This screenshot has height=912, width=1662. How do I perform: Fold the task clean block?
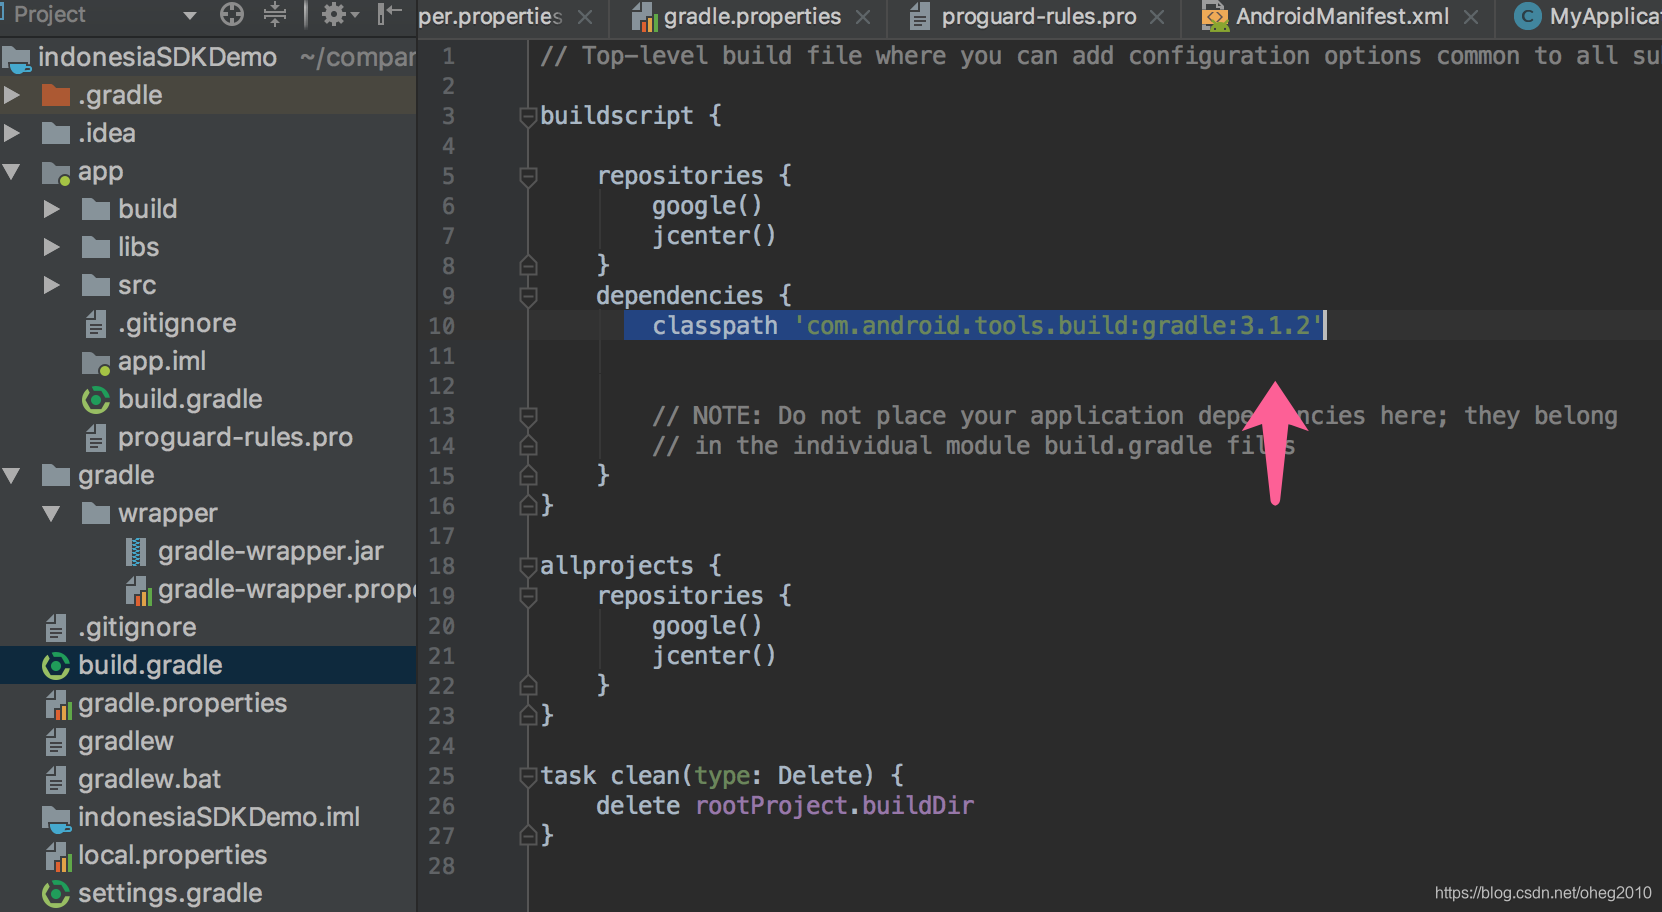[528, 777]
